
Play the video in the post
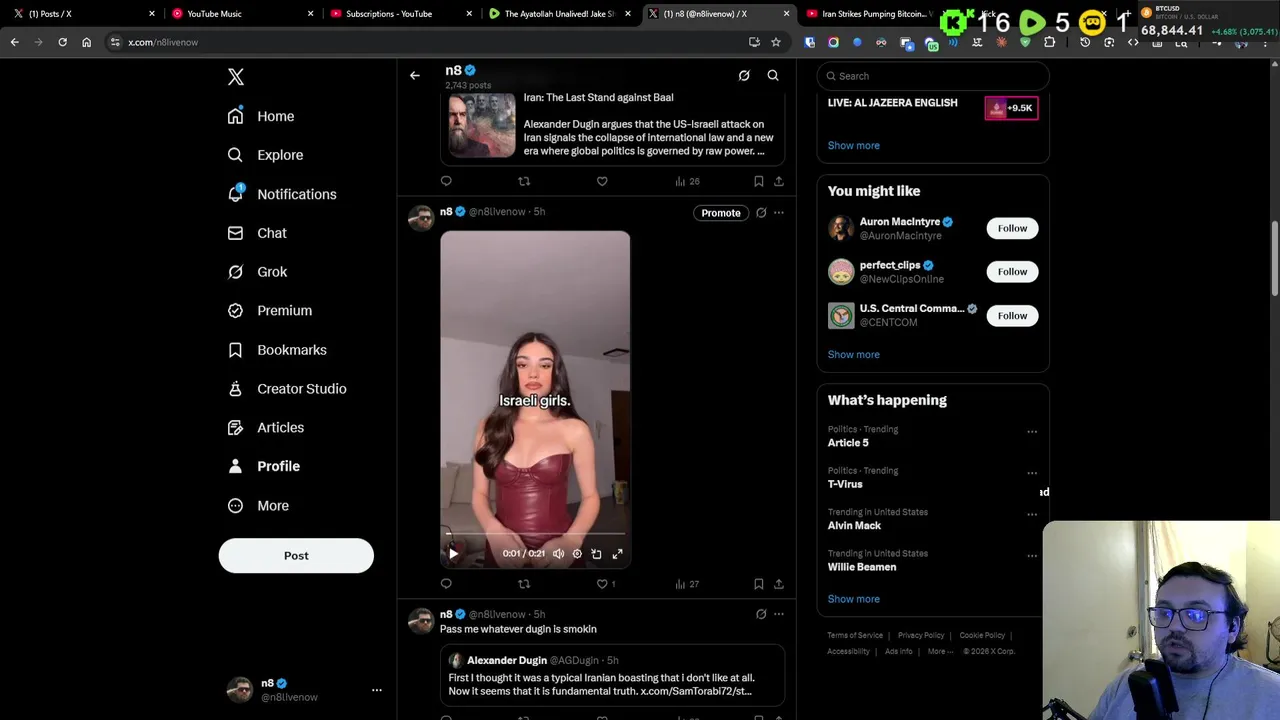453,553
